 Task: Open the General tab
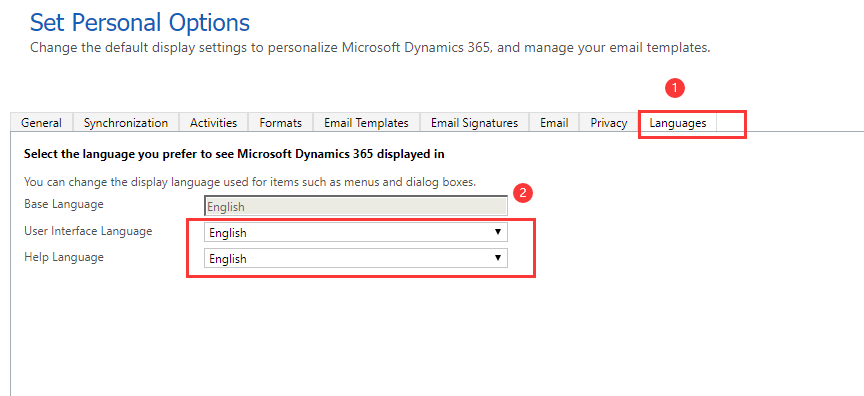(x=41, y=123)
